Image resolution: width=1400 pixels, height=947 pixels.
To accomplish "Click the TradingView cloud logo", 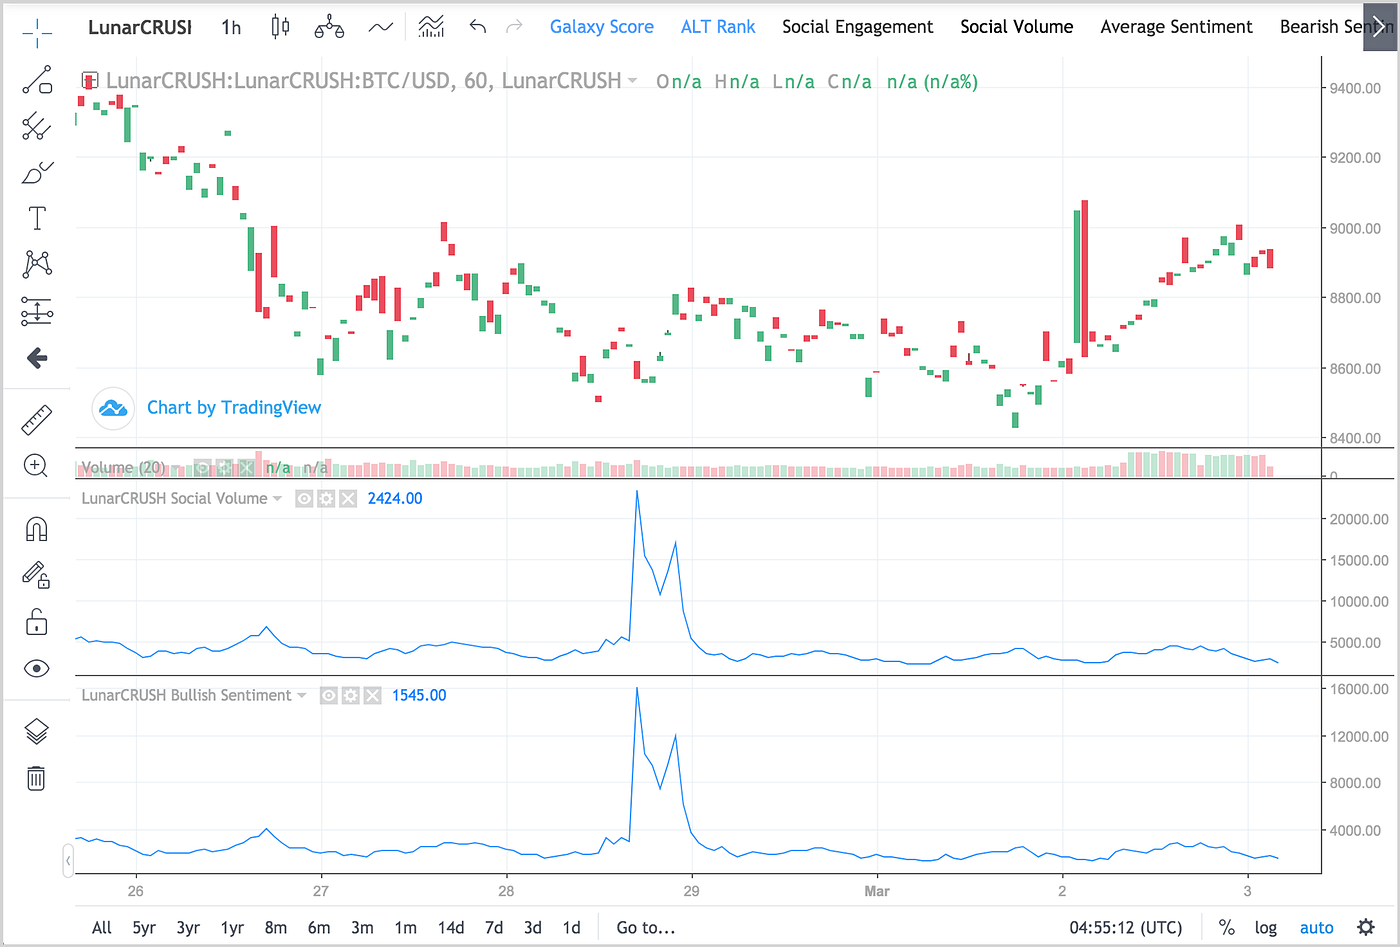I will pyautogui.click(x=113, y=408).
